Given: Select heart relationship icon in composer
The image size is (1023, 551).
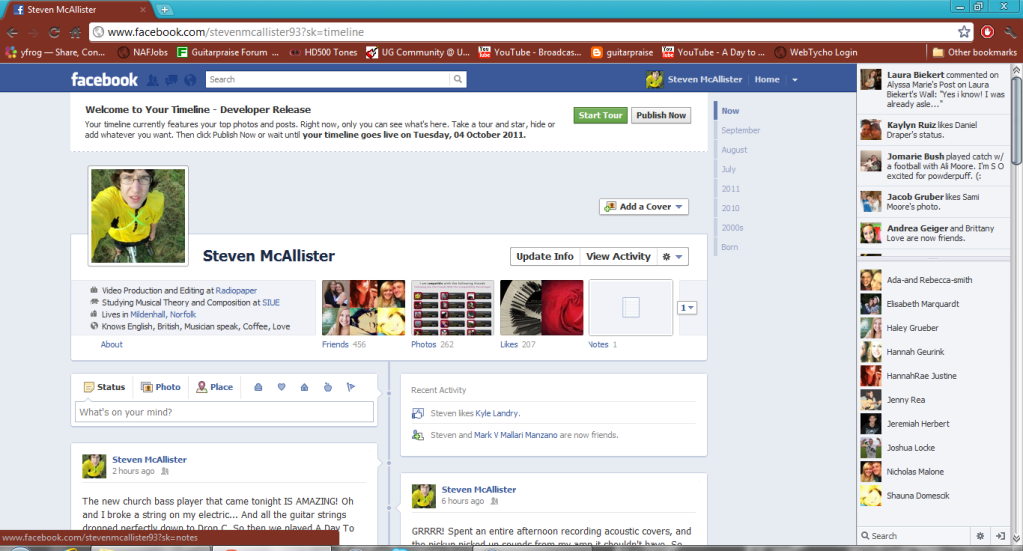Looking at the screenshot, I should point(281,387).
